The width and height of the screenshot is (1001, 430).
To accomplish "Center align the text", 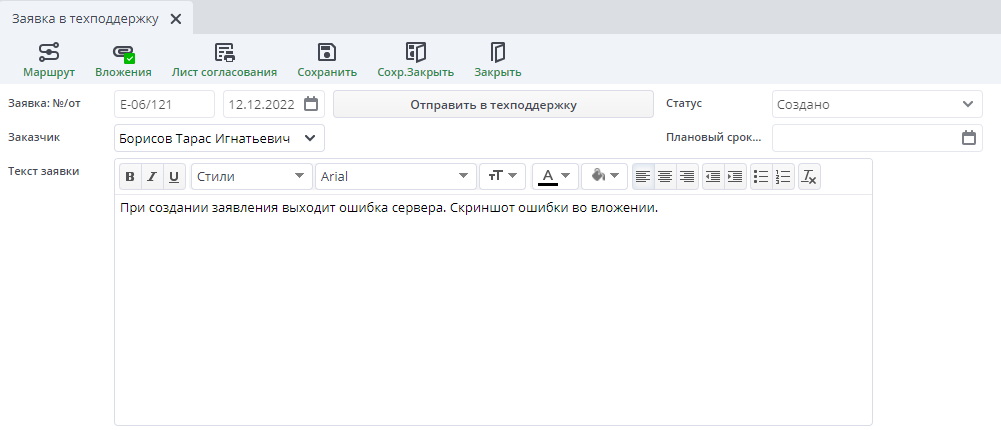I will click(665, 177).
